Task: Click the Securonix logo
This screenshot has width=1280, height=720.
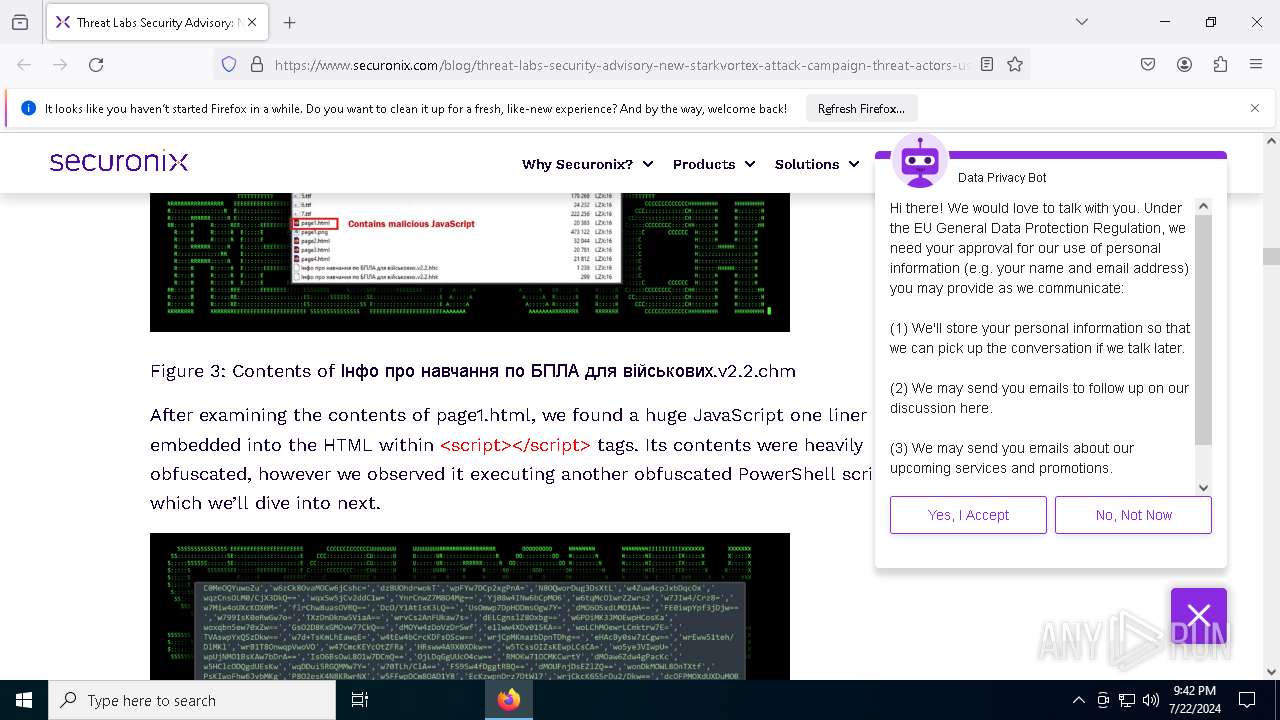Action: point(119,162)
